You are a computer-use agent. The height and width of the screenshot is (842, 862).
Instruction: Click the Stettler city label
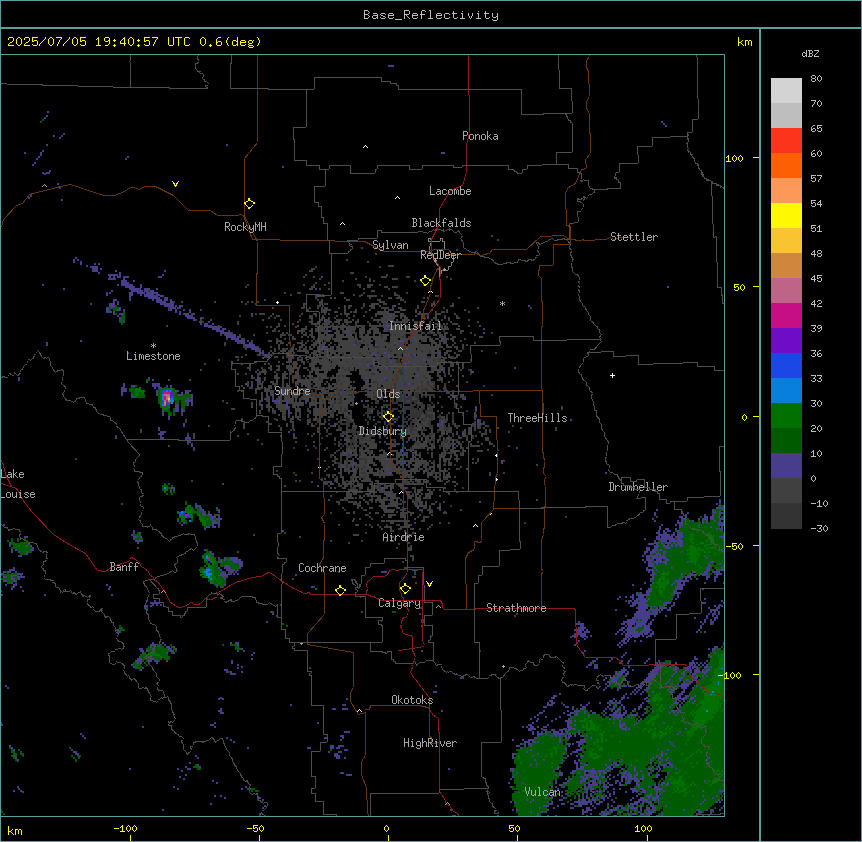(x=634, y=237)
